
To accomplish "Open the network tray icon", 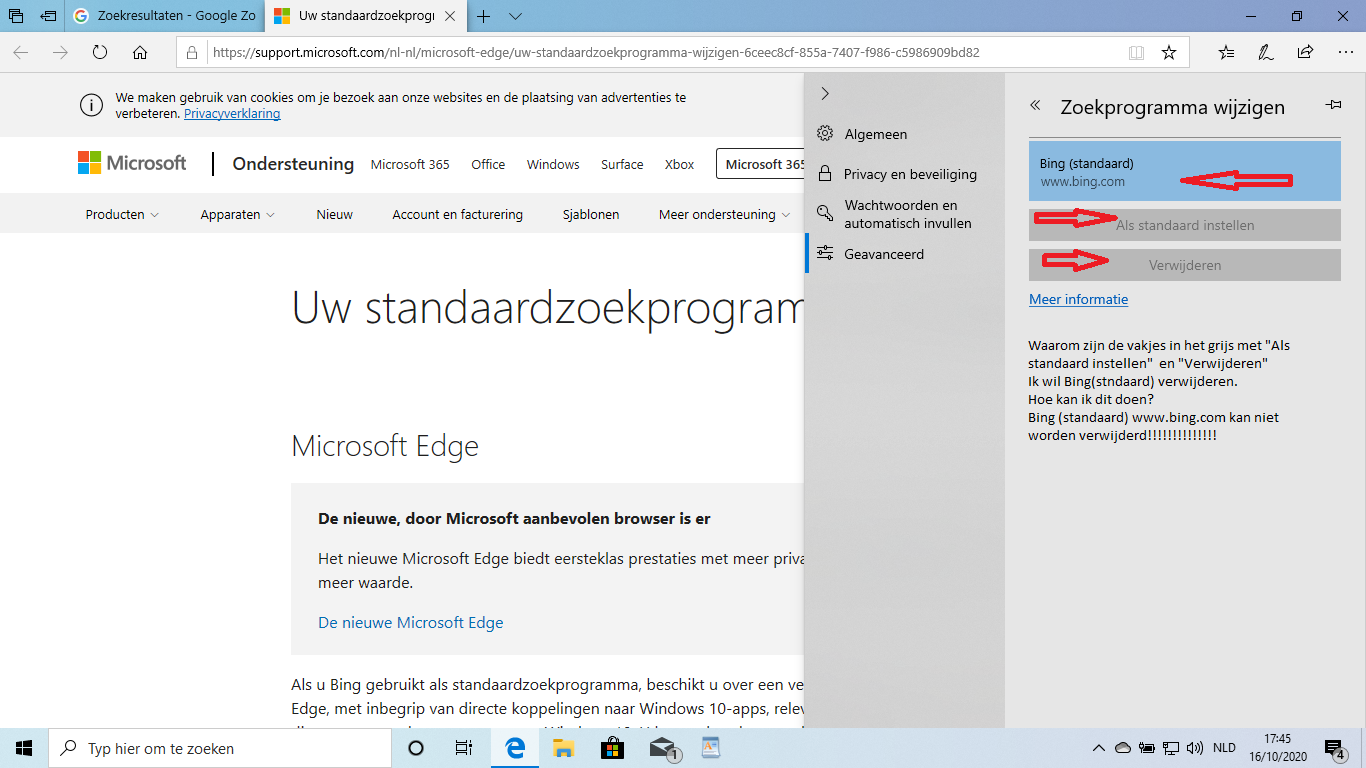I will [x=1171, y=748].
